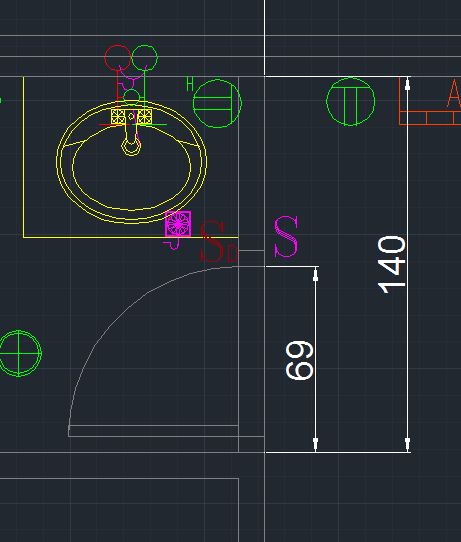Click the green circle above the sink faucet

tap(144, 58)
